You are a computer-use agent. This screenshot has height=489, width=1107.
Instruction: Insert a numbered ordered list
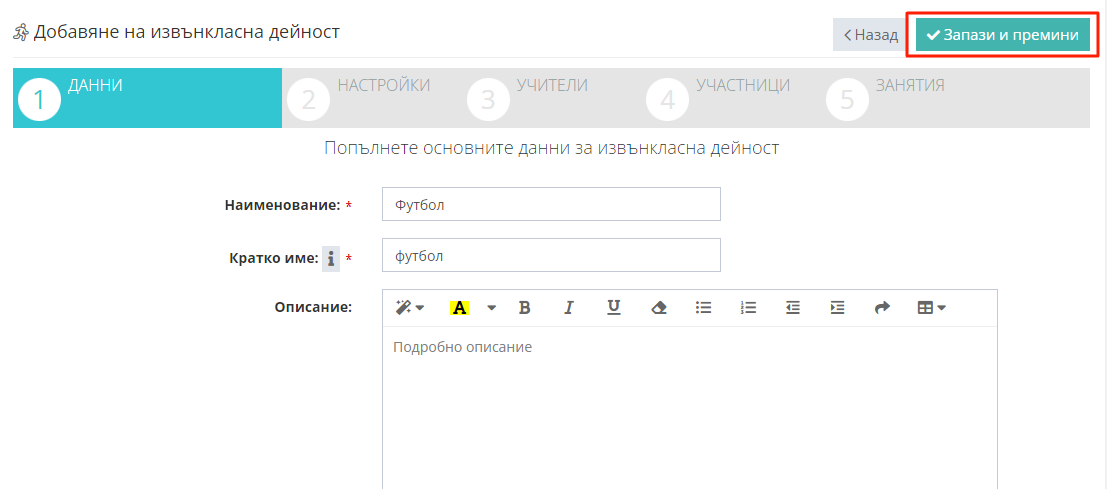coord(748,308)
